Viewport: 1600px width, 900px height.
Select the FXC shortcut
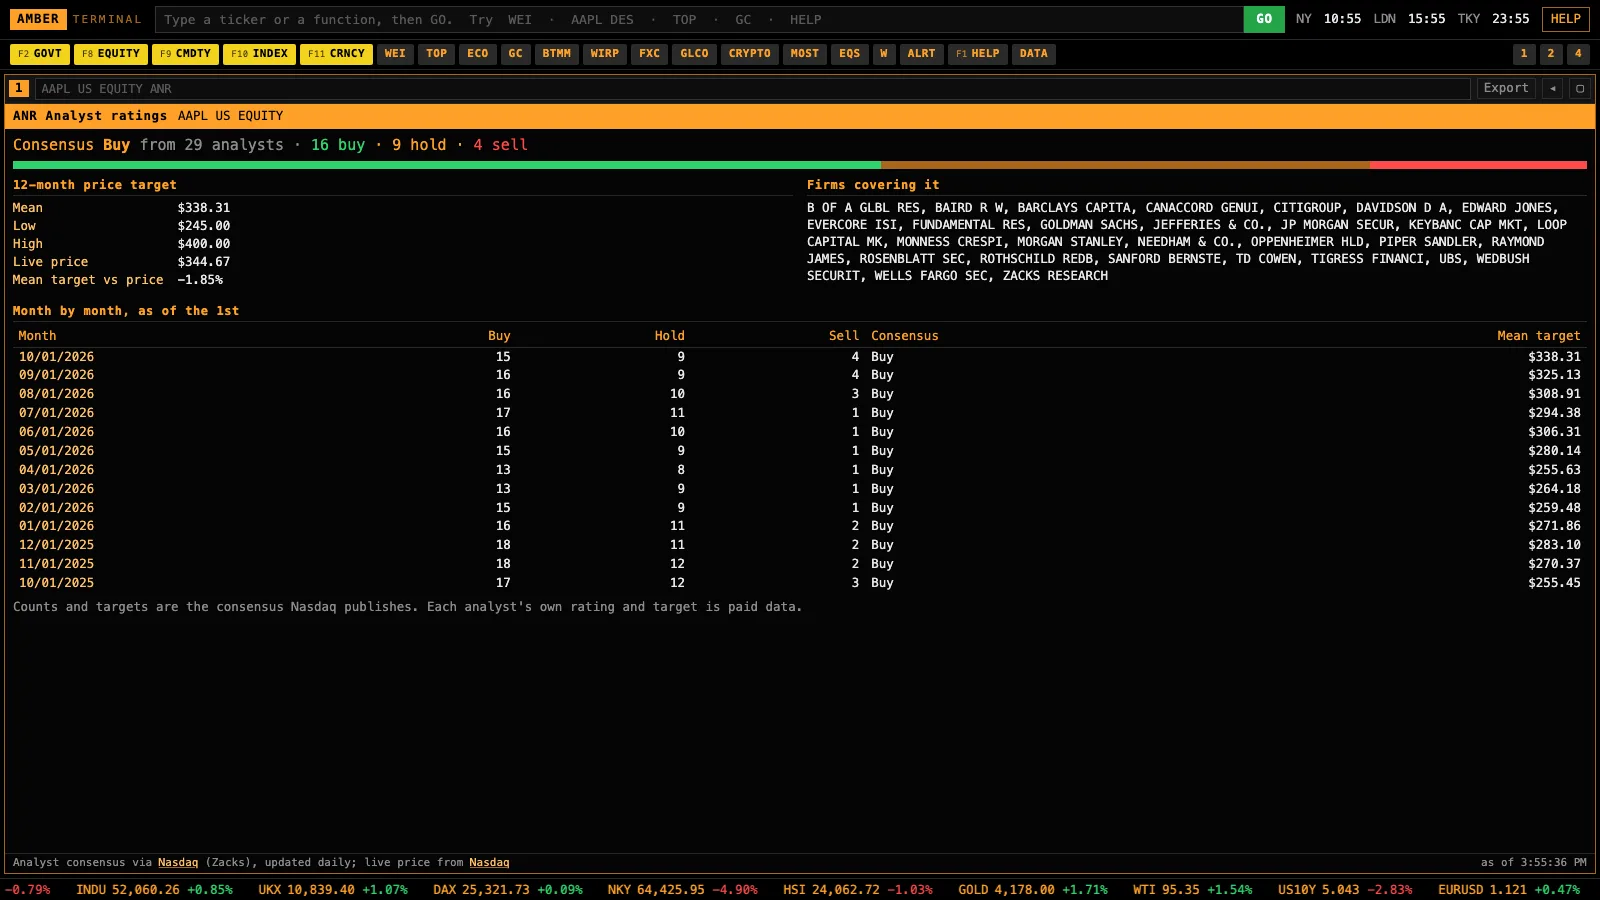click(x=650, y=54)
